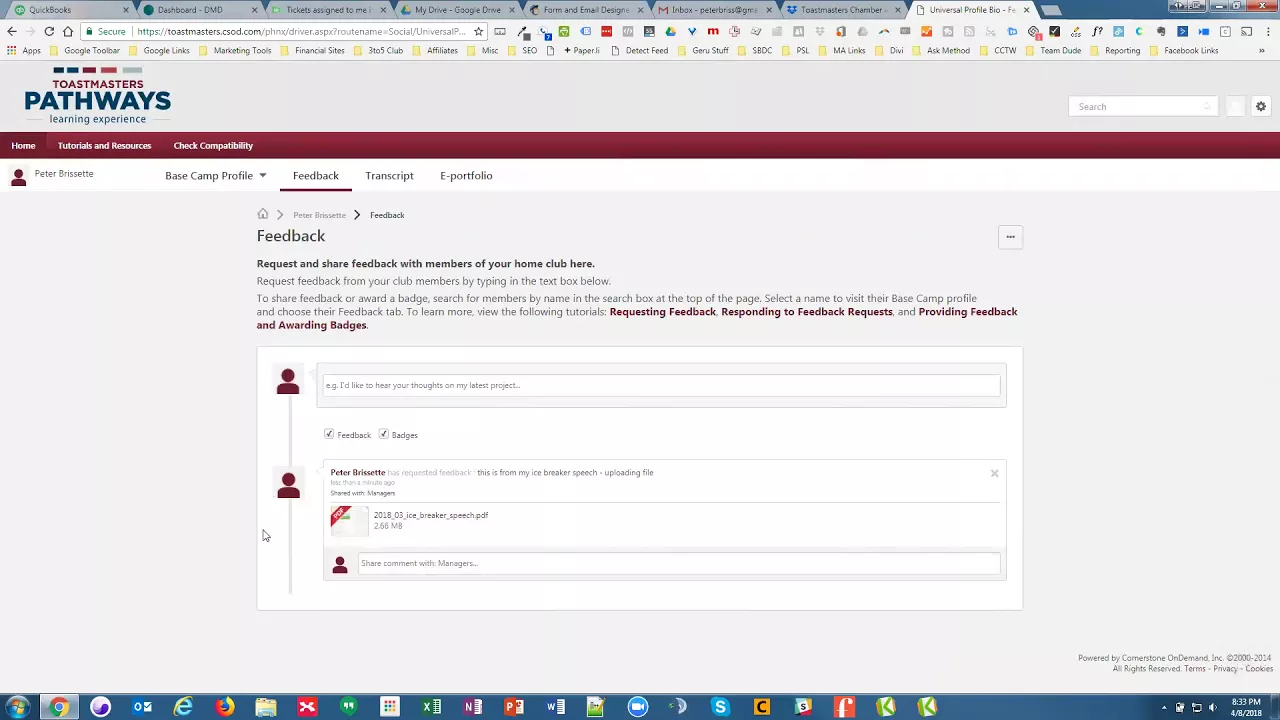Open the settings gear icon
This screenshot has height=720, width=1280.
[x=1261, y=106]
